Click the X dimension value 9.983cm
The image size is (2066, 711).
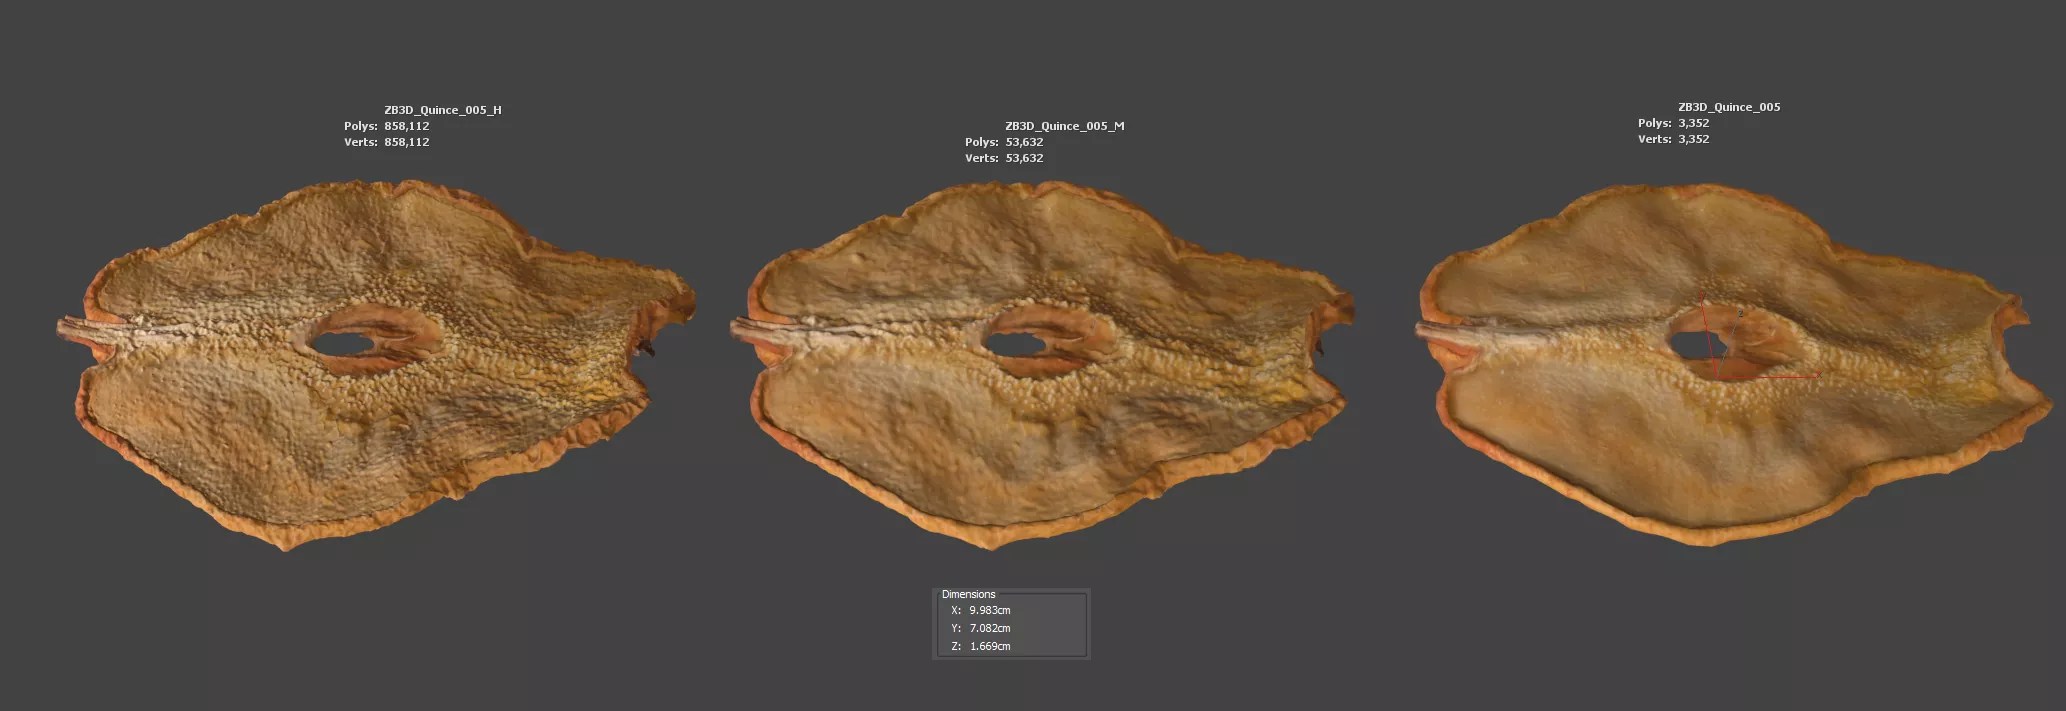(x=989, y=610)
